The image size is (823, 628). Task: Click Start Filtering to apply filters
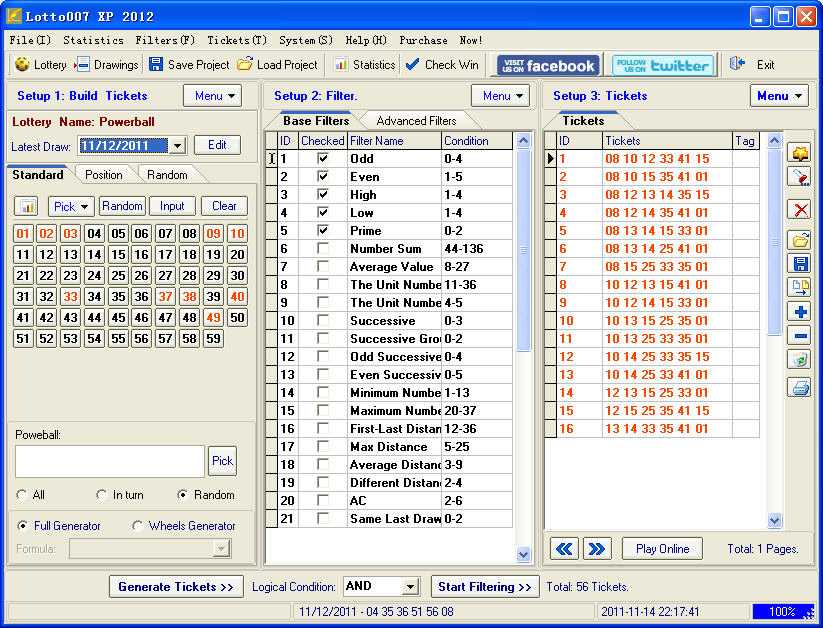point(484,587)
